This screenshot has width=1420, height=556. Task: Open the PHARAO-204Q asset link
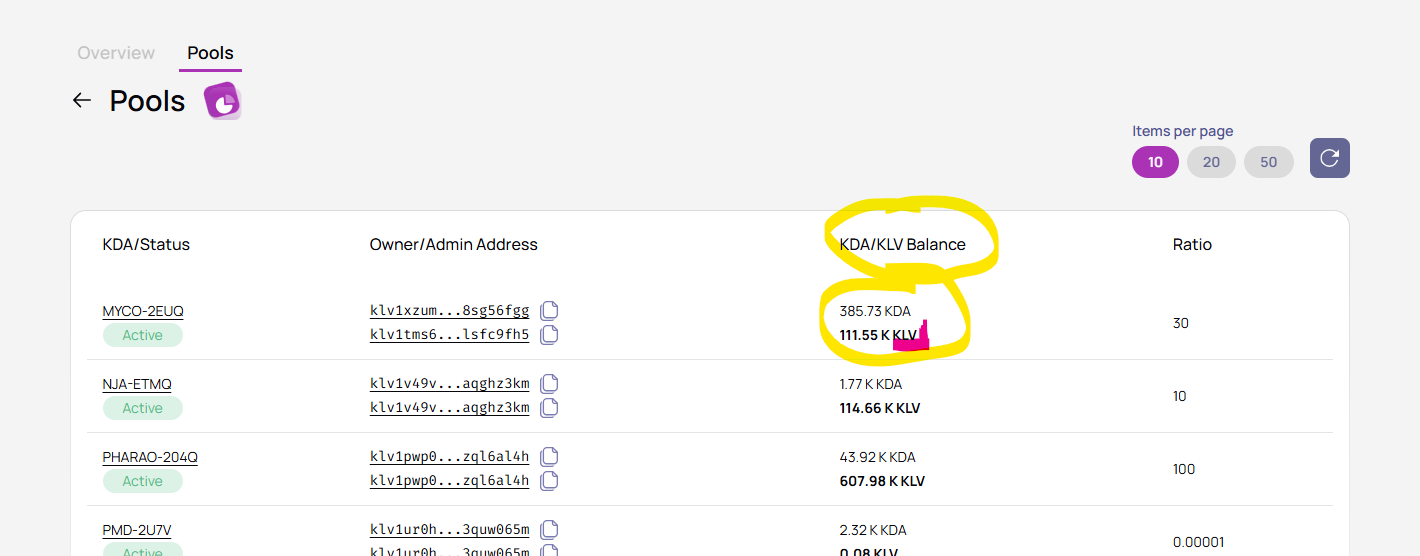(150, 457)
